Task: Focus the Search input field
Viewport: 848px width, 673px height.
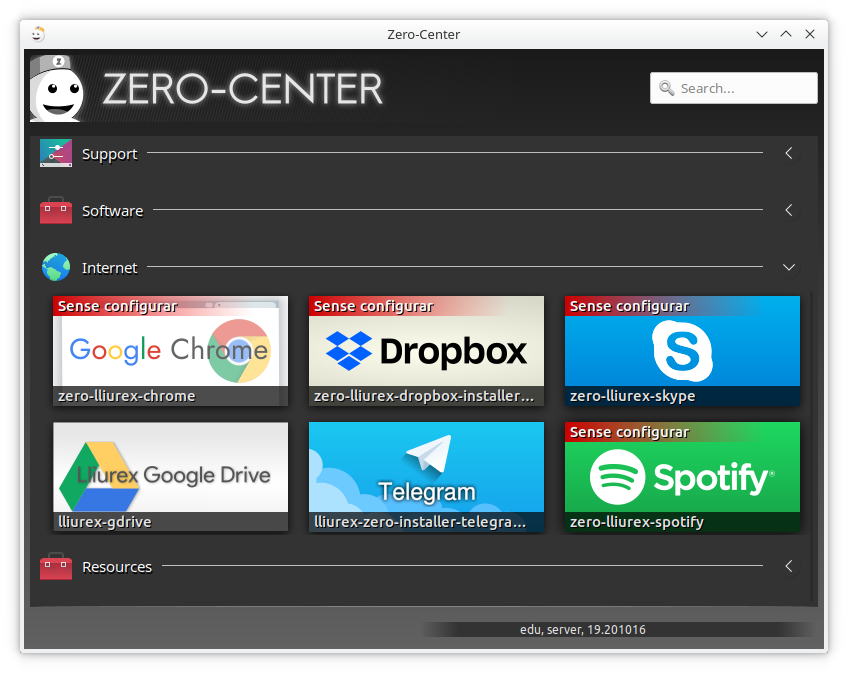Action: coord(733,88)
